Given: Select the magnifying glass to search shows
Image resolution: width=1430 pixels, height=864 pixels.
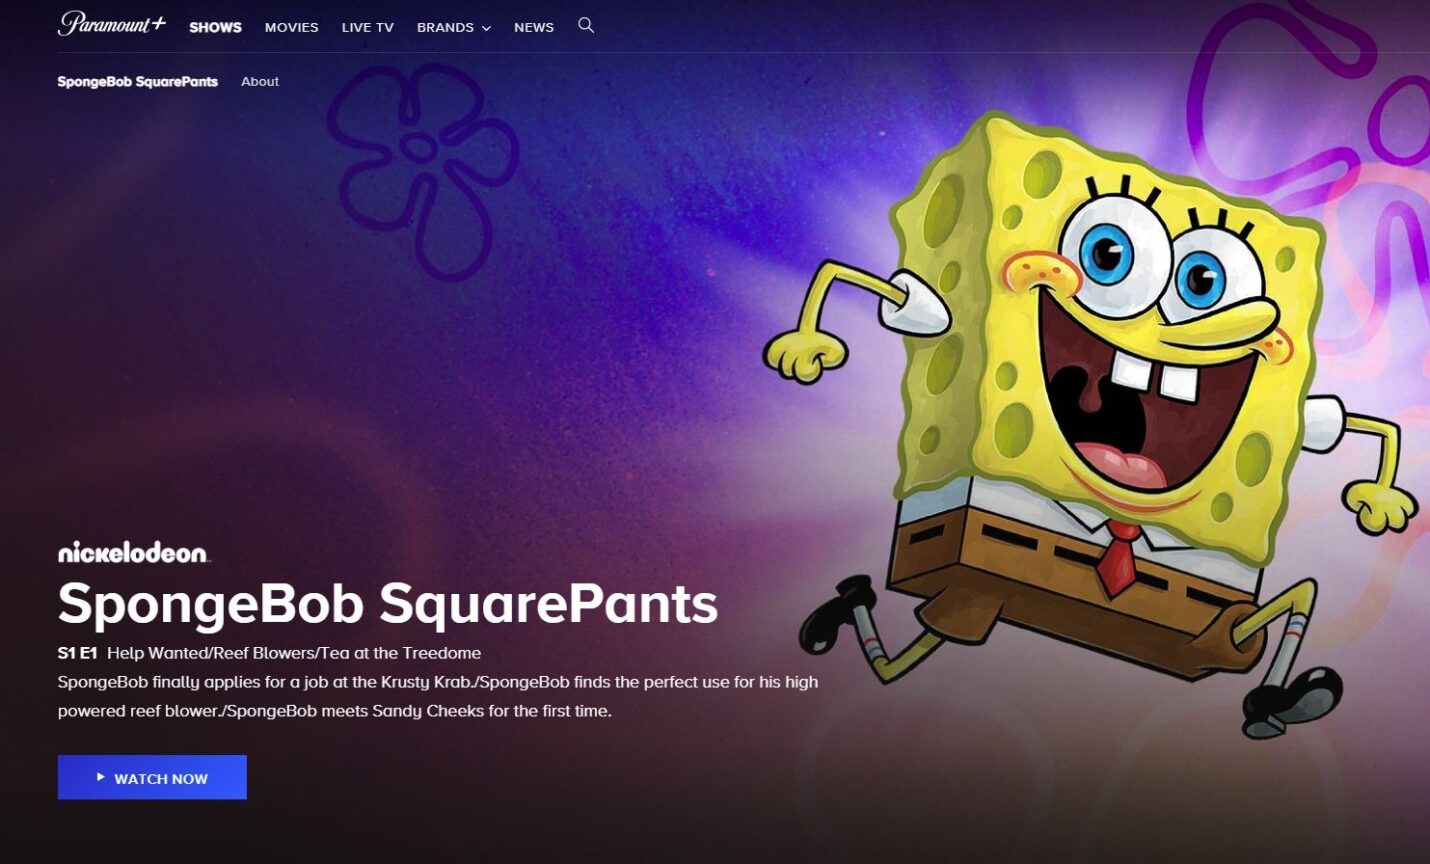Looking at the screenshot, I should click(x=586, y=26).
